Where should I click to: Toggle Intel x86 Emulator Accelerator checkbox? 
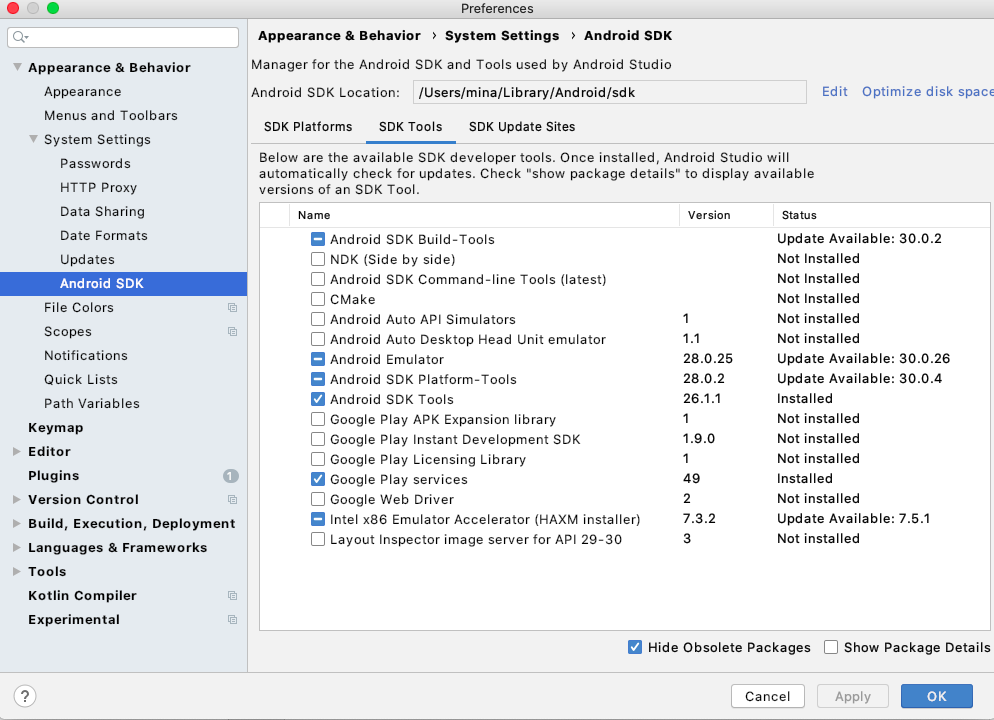[x=318, y=519]
